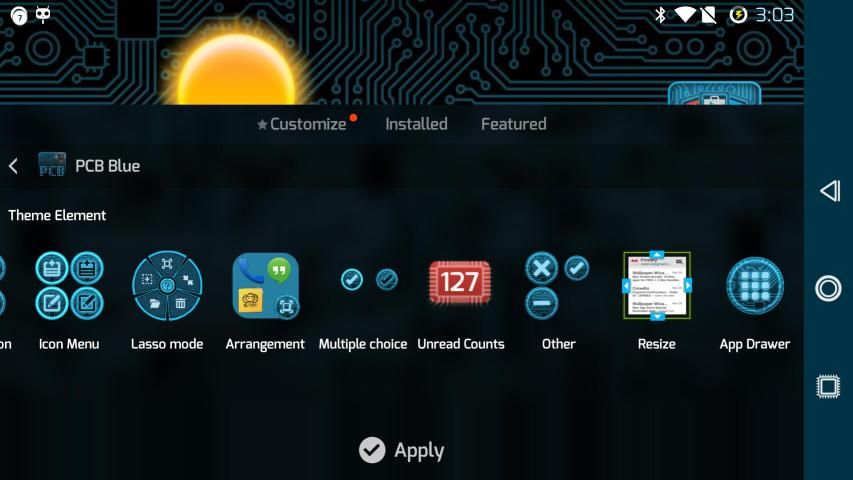Image resolution: width=853 pixels, height=480 pixels.
Task: Select the Resize preview thumbnail
Action: click(657, 285)
